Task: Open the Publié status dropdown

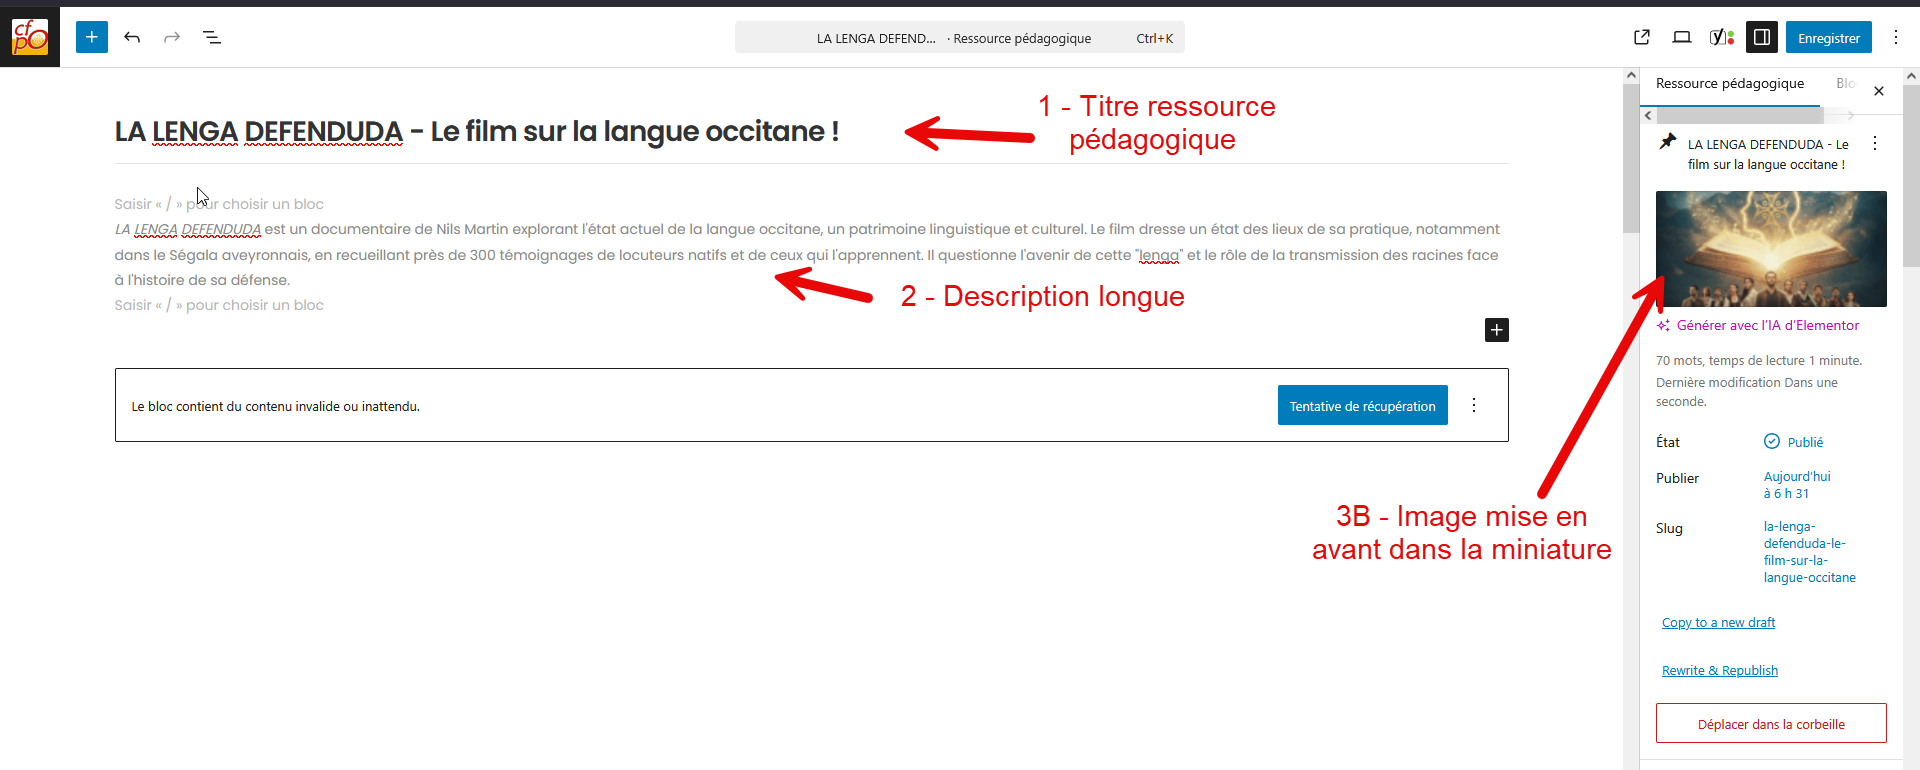Action: click(1793, 442)
